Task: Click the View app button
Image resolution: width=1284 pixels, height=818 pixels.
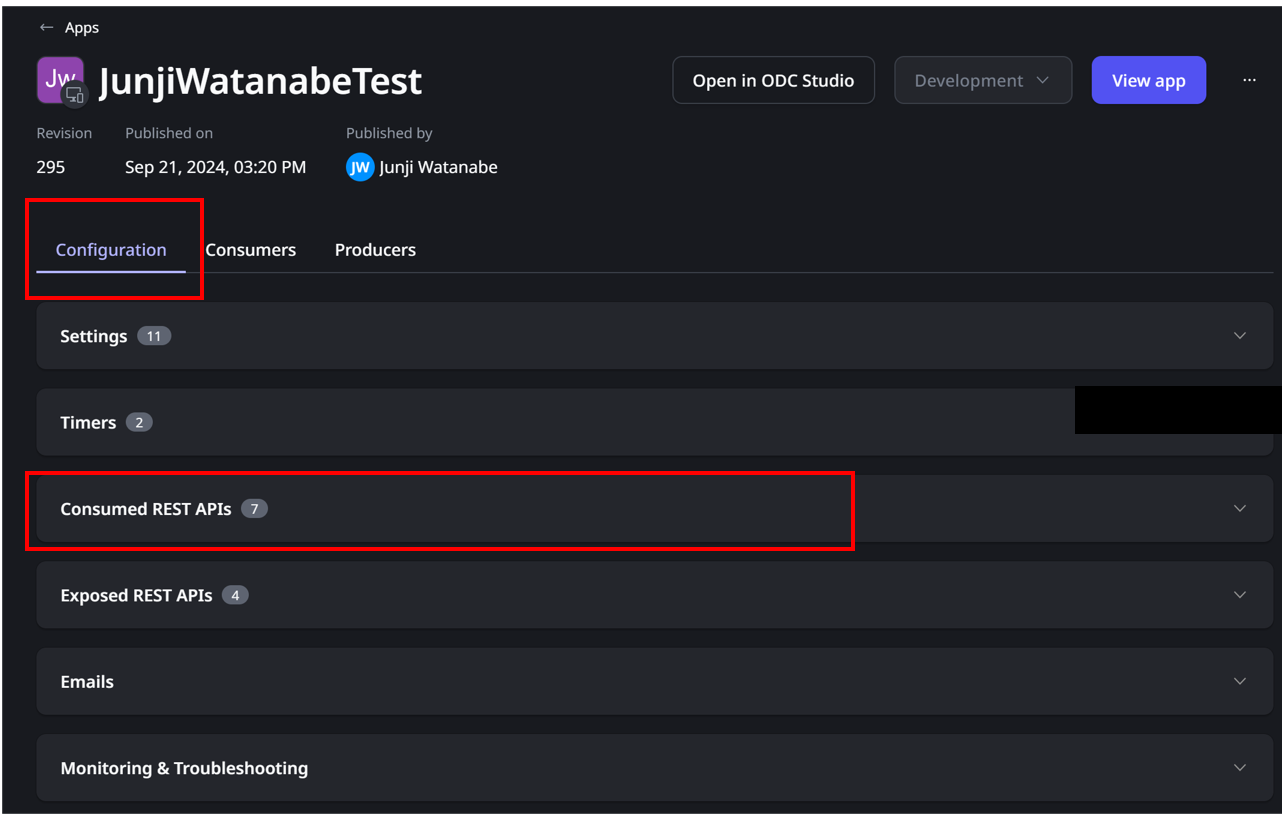Action: (1148, 80)
